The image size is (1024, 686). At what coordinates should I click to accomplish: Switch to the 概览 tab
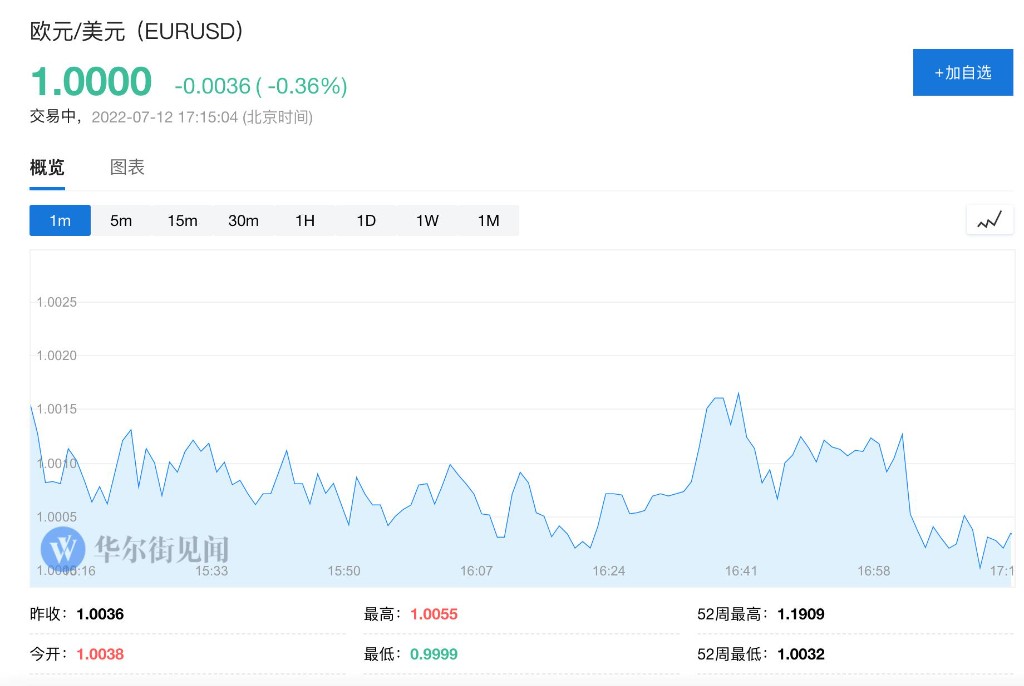coord(47,167)
